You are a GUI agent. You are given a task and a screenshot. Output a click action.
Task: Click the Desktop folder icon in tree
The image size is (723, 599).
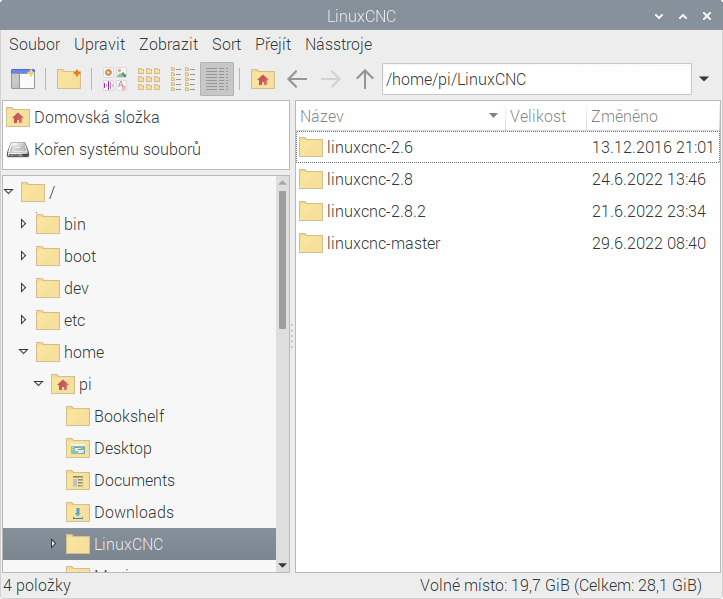[x=78, y=448]
